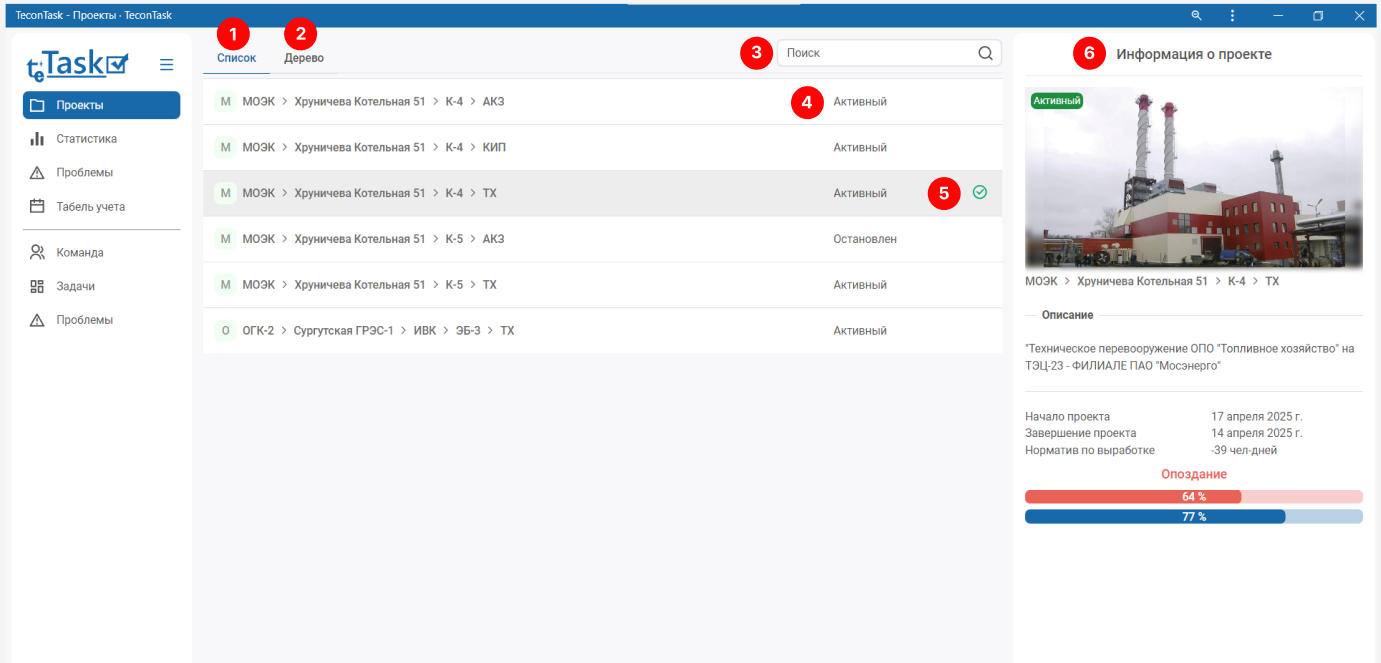
Task: Select the МОЭК К-4 АКЗ project row
Action: [520, 102]
